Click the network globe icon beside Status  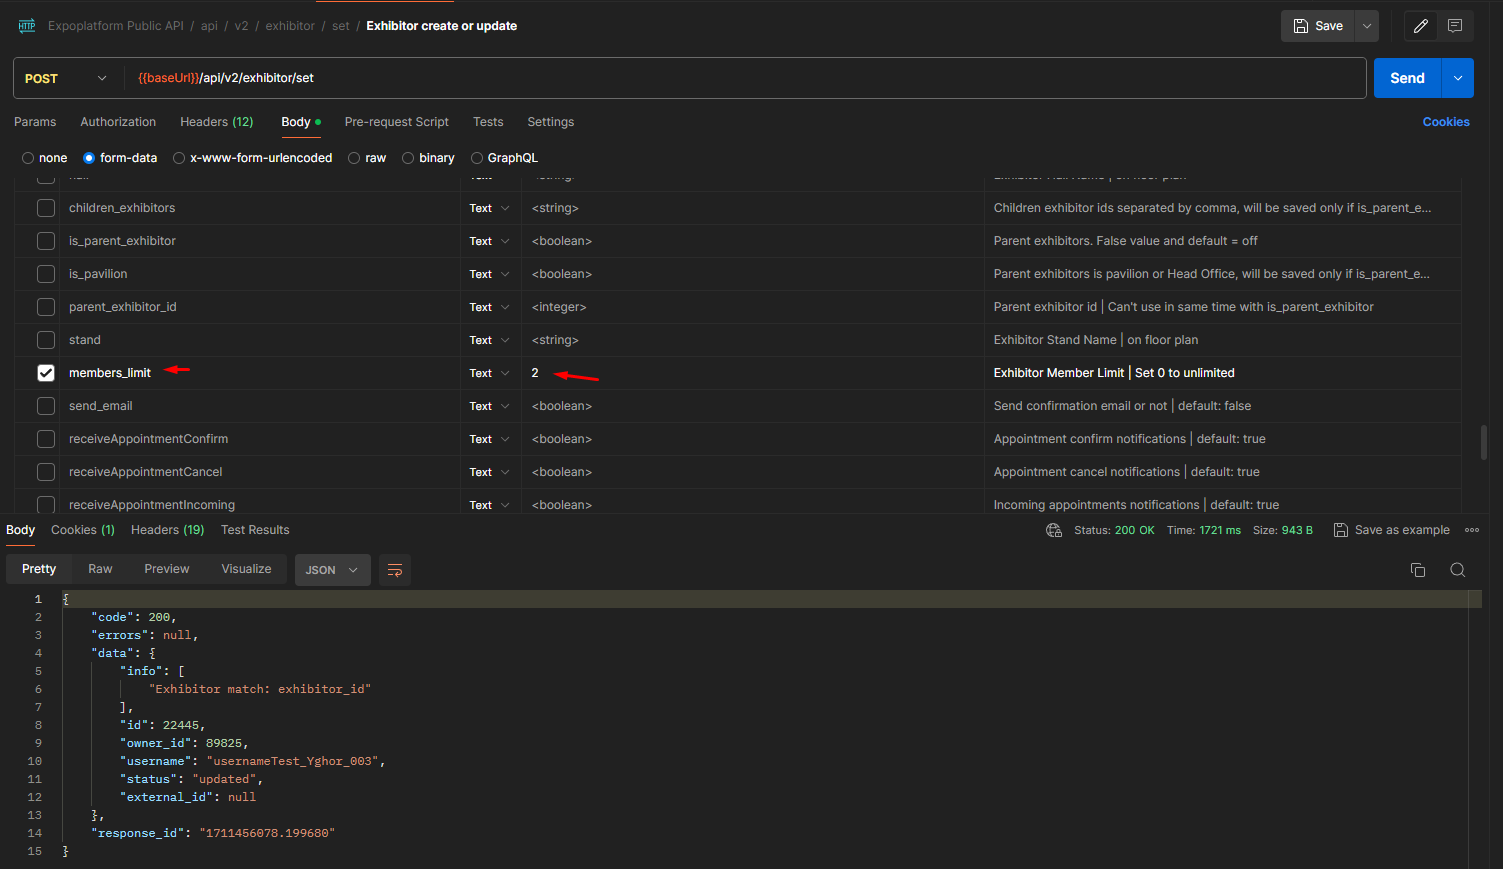1054,530
